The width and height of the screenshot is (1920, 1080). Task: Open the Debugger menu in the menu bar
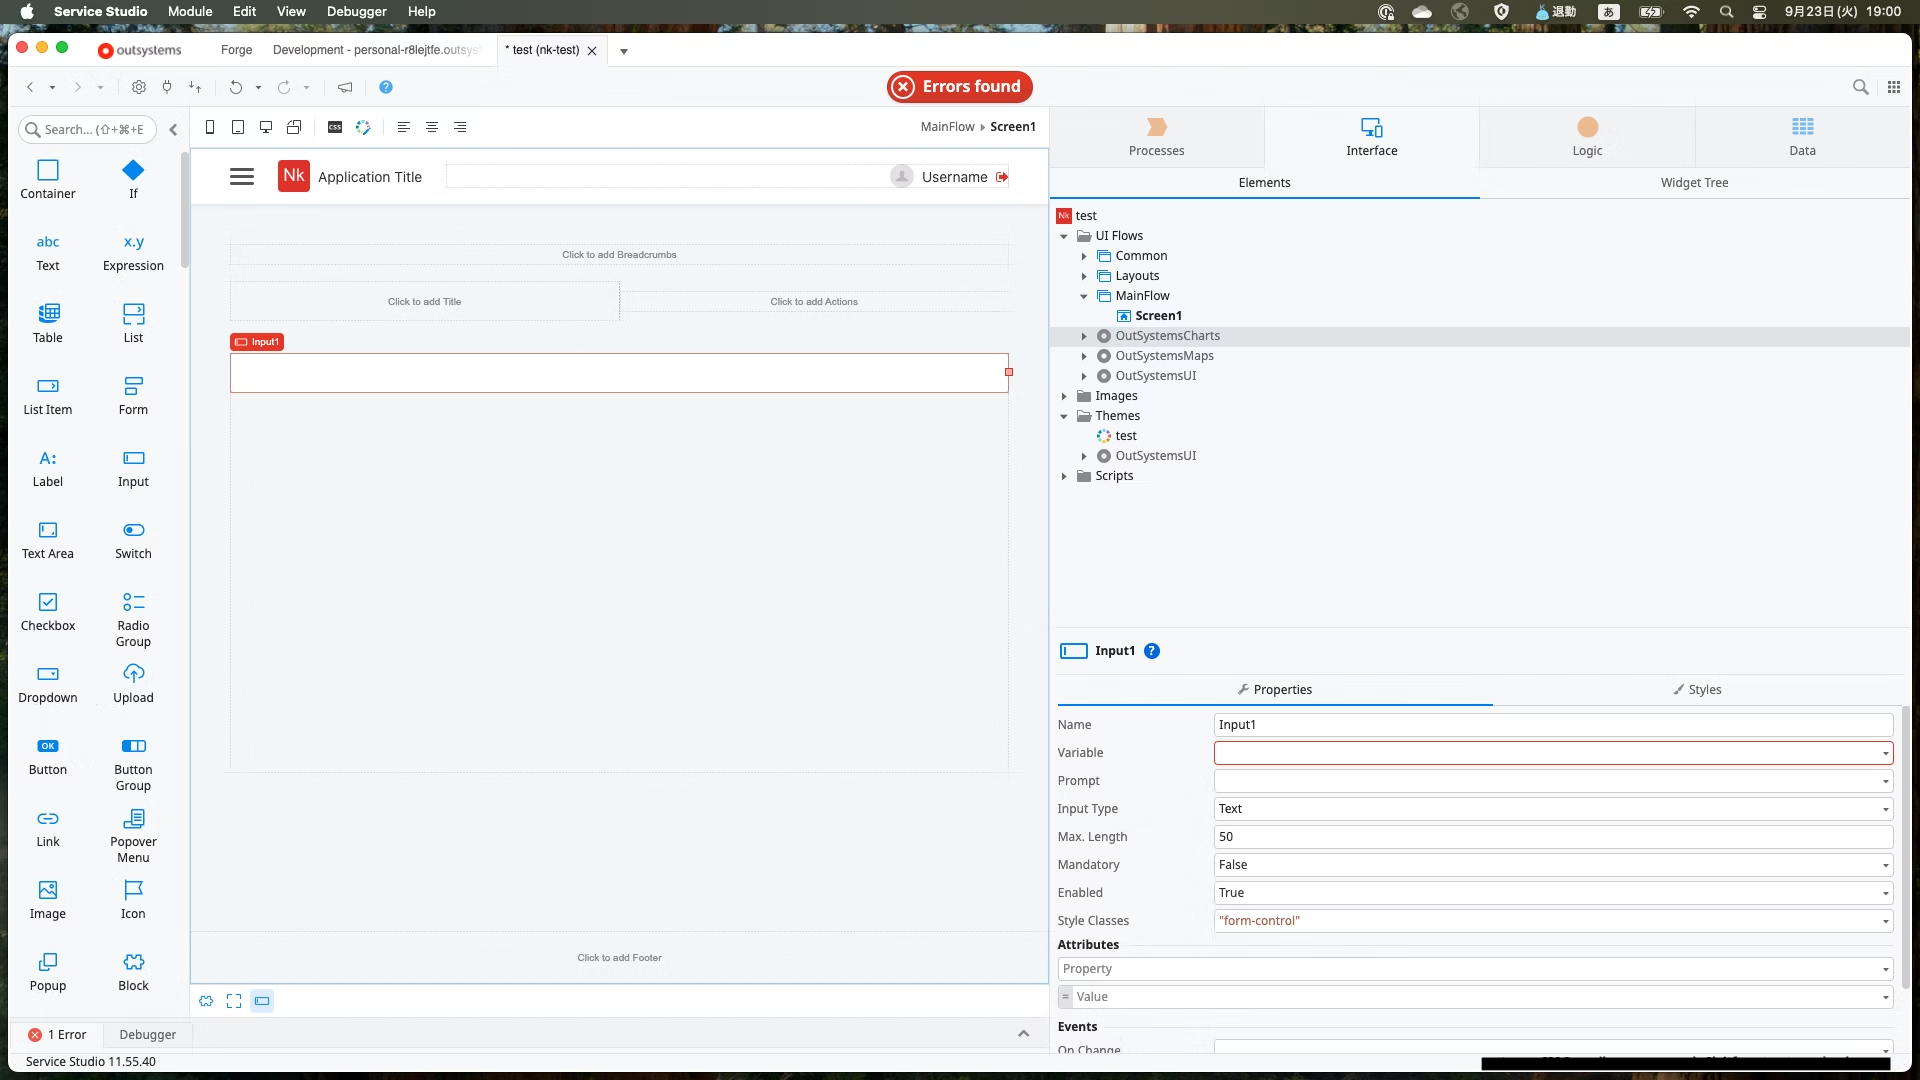pos(356,12)
